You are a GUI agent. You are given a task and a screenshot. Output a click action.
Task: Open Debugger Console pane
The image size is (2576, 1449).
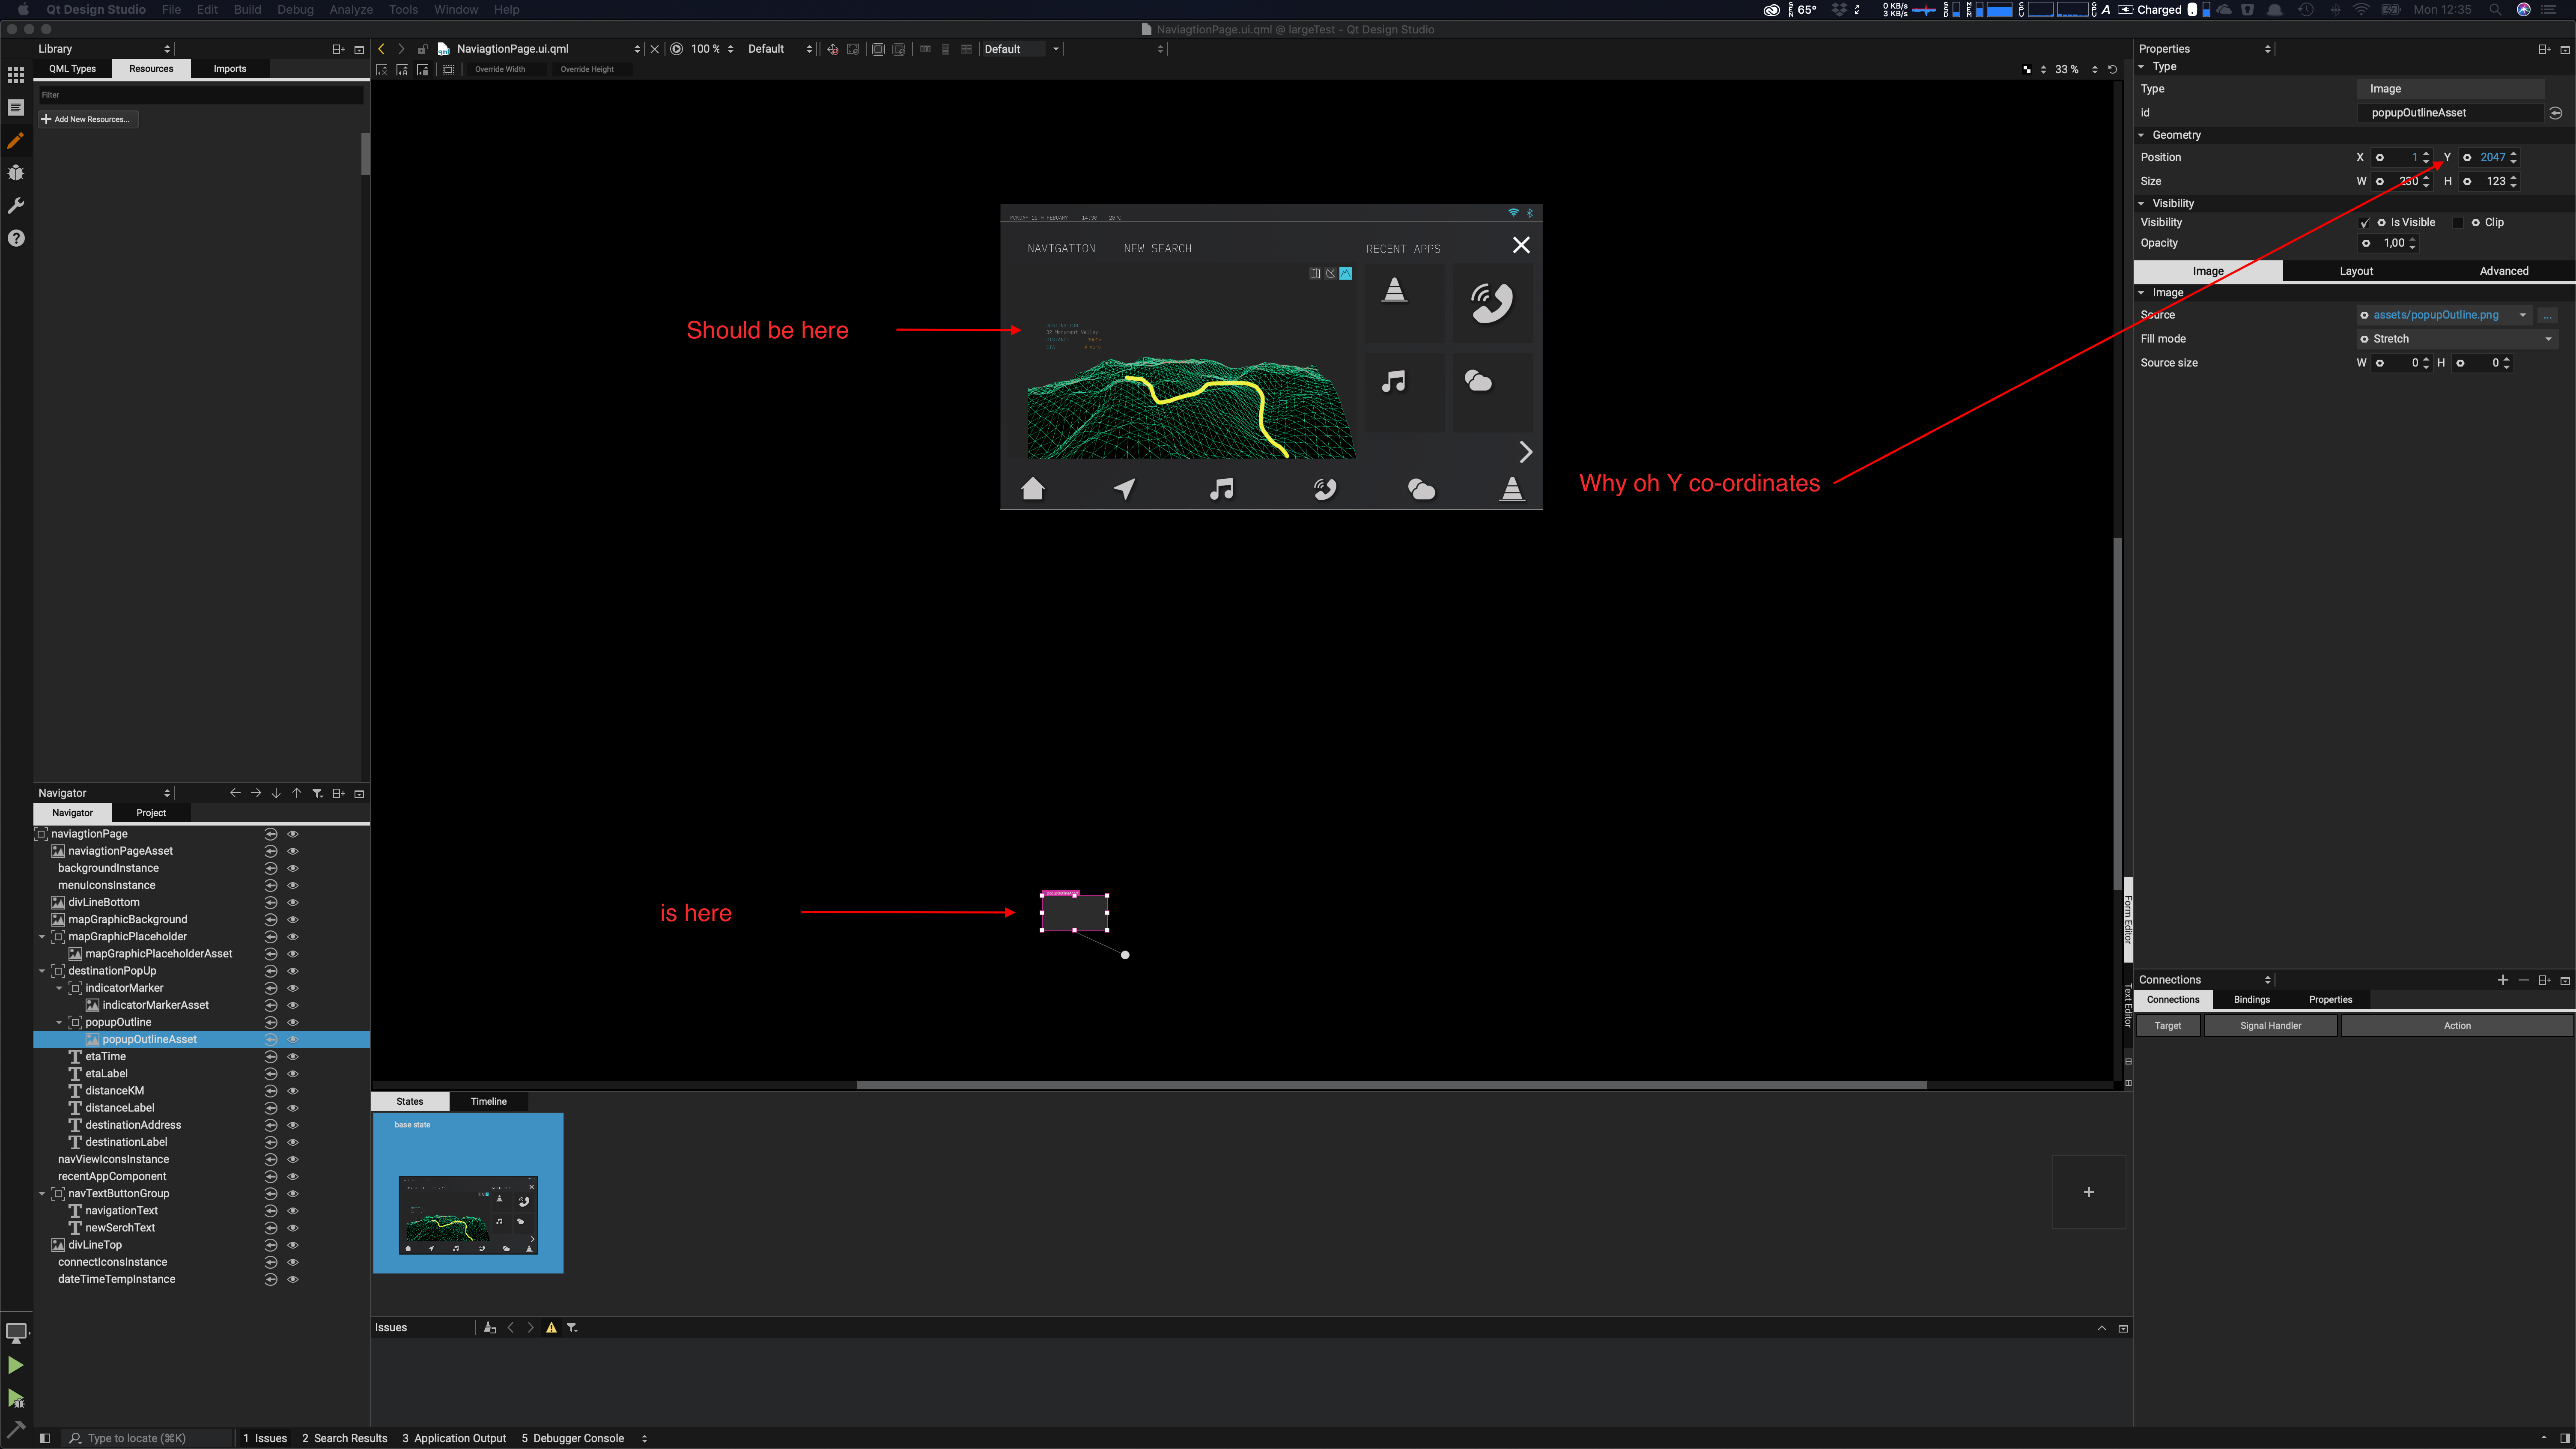tap(572, 1438)
